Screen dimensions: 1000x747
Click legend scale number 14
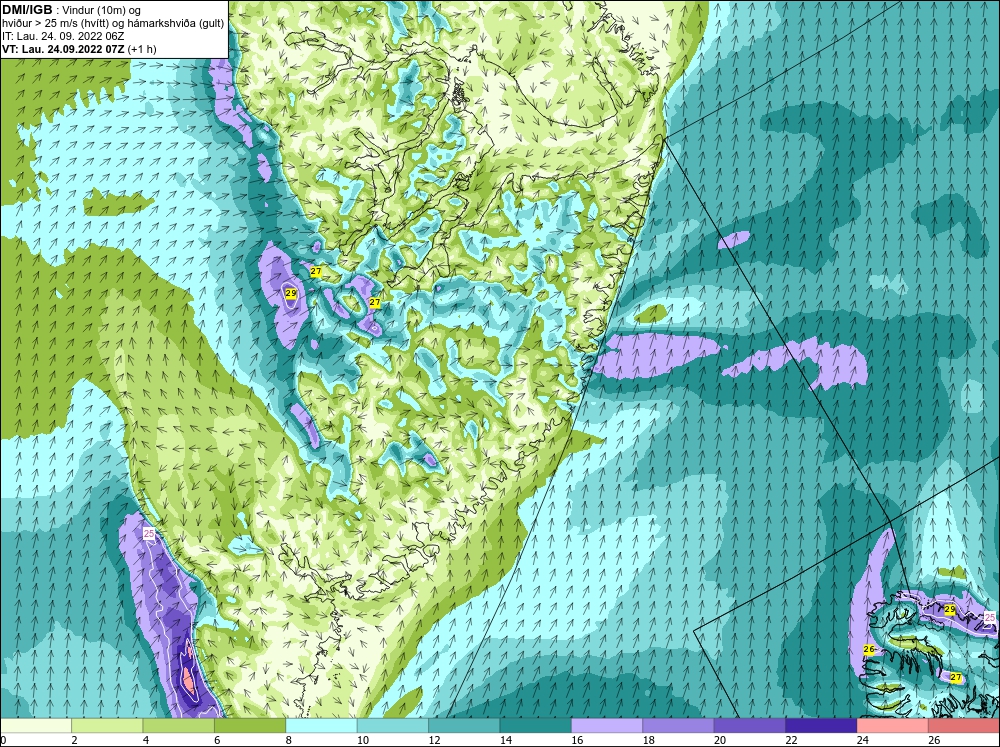(x=505, y=740)
